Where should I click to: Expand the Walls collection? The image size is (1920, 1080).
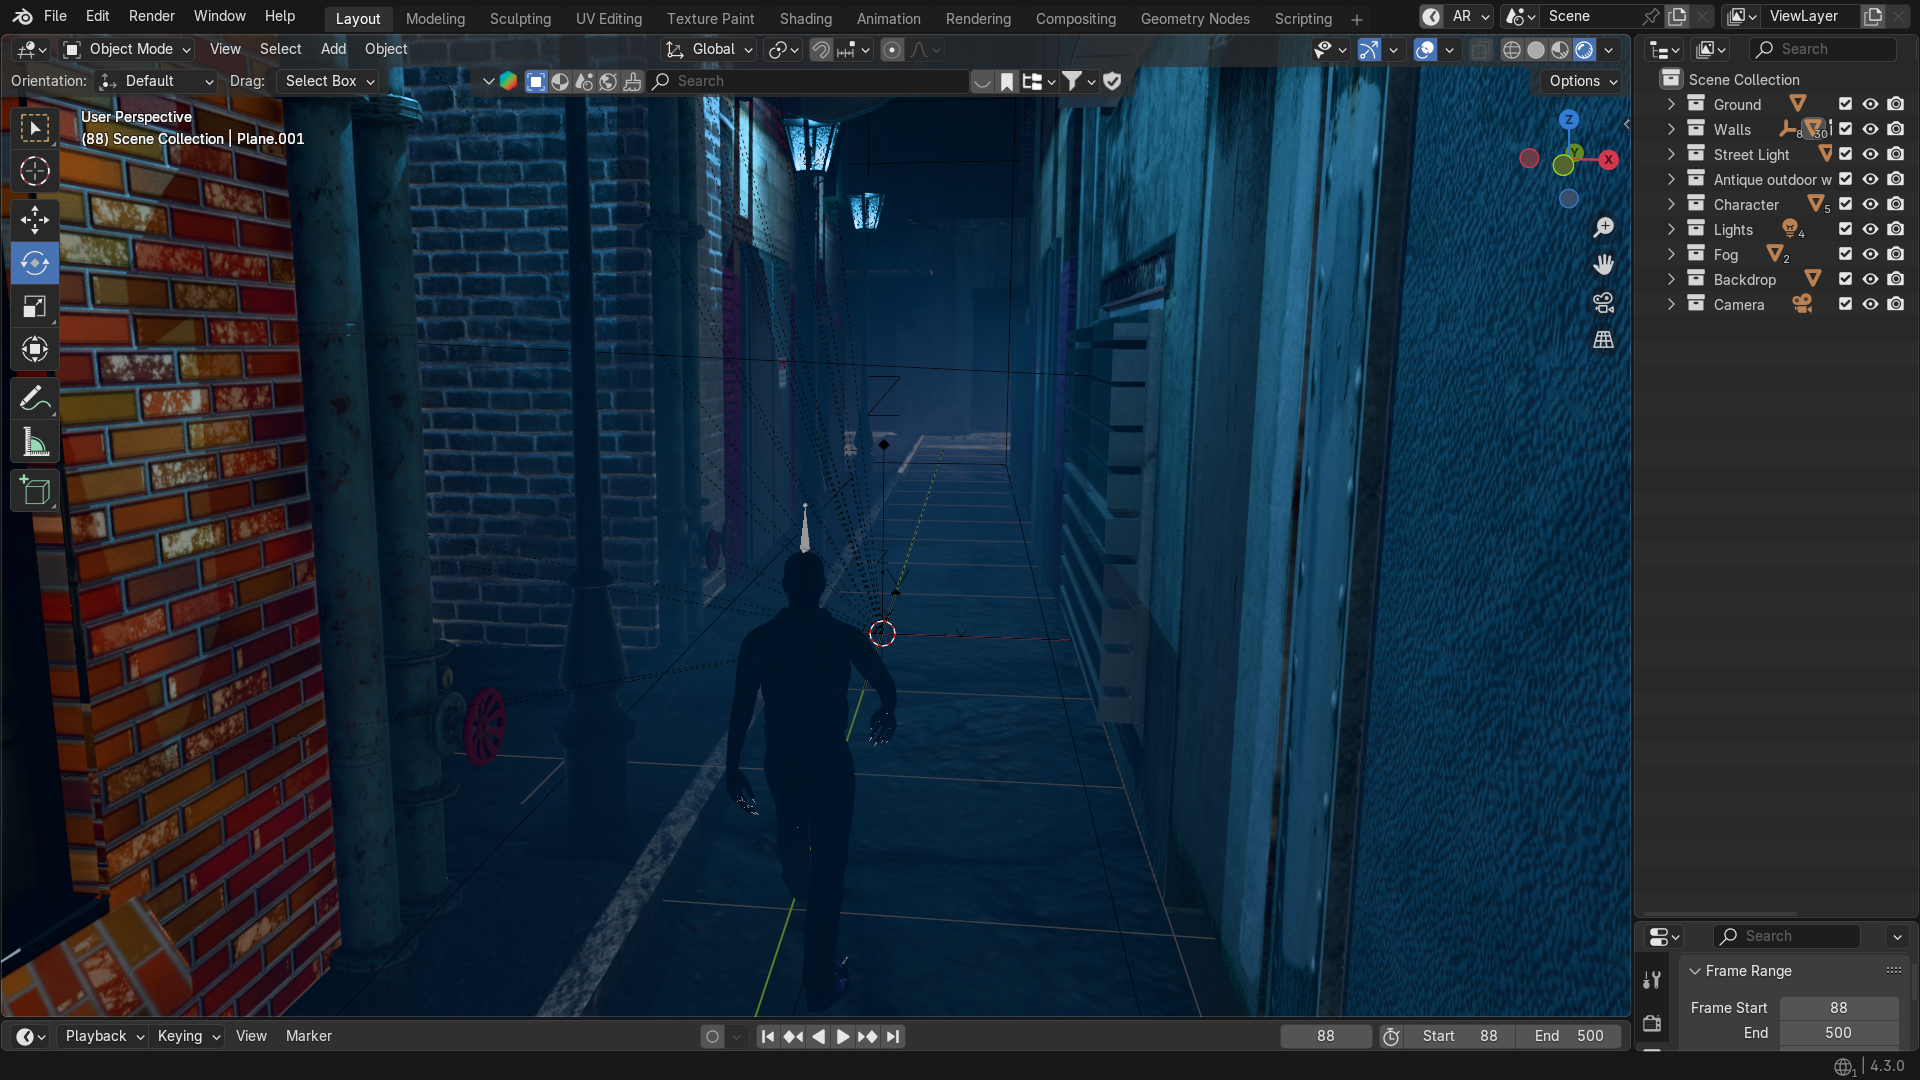(x=1670, y=129)
